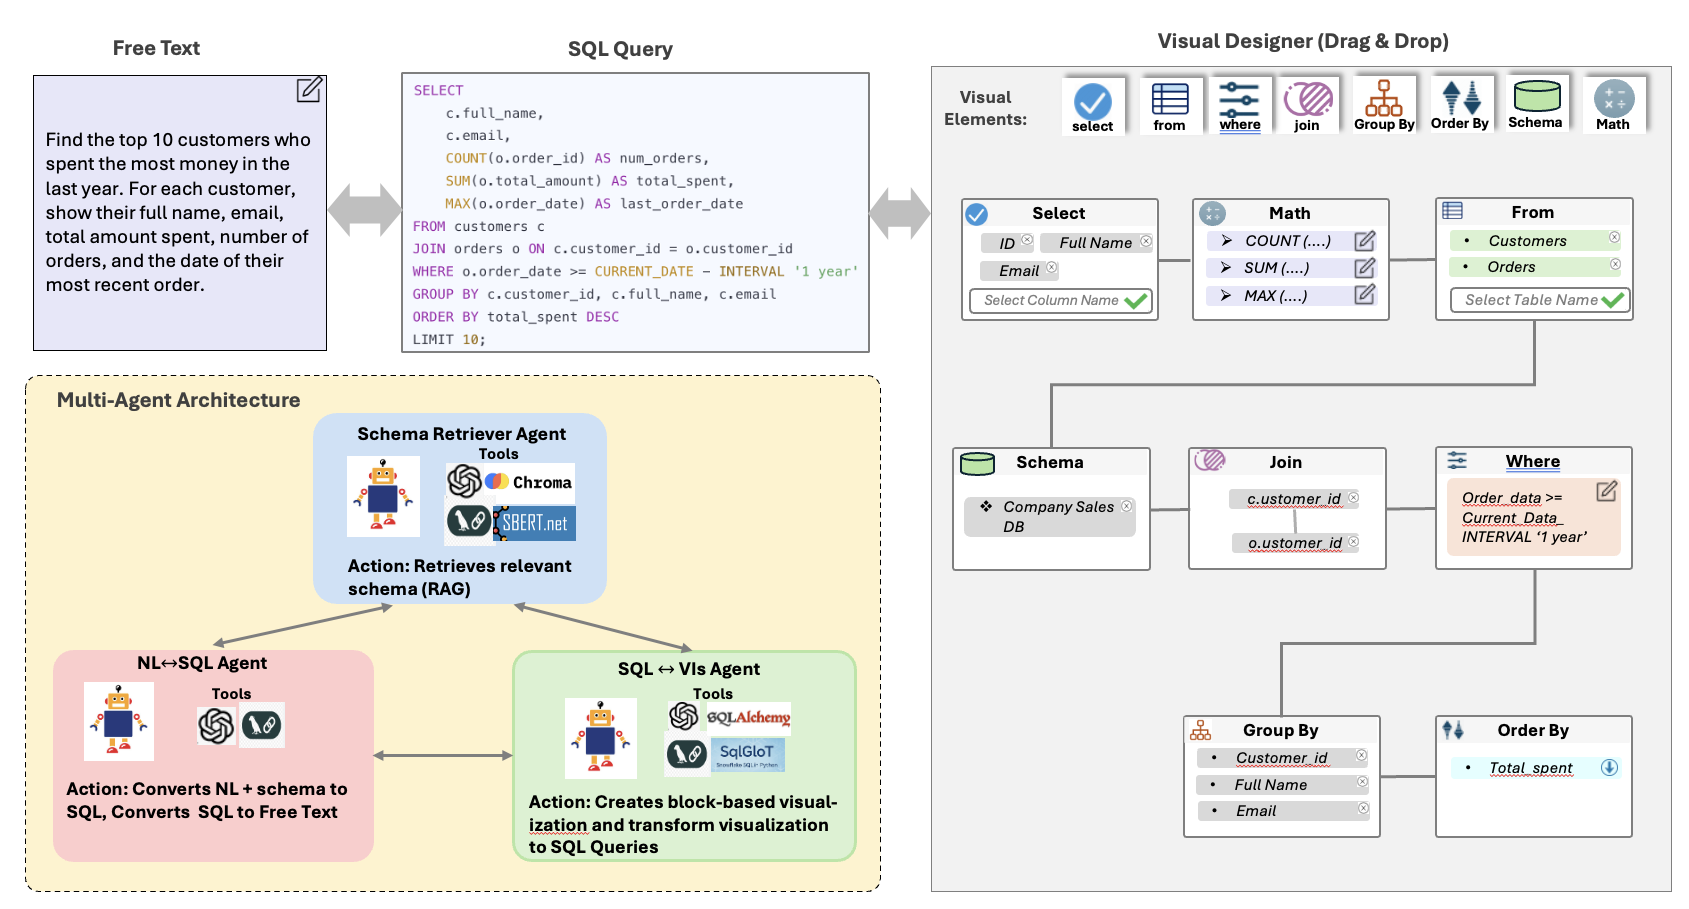The image size is (1689, 909).
Task: Remove the Full Name column chip
Action: pyautogui.click(x=1146, y=242)
